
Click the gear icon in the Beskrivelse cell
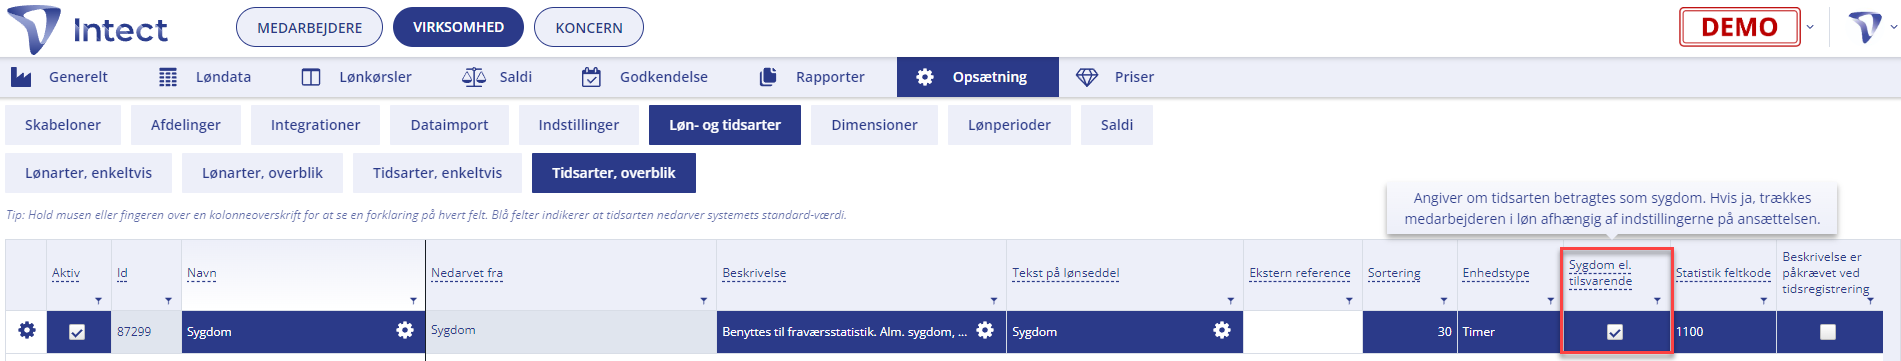(x=985, y=330)
